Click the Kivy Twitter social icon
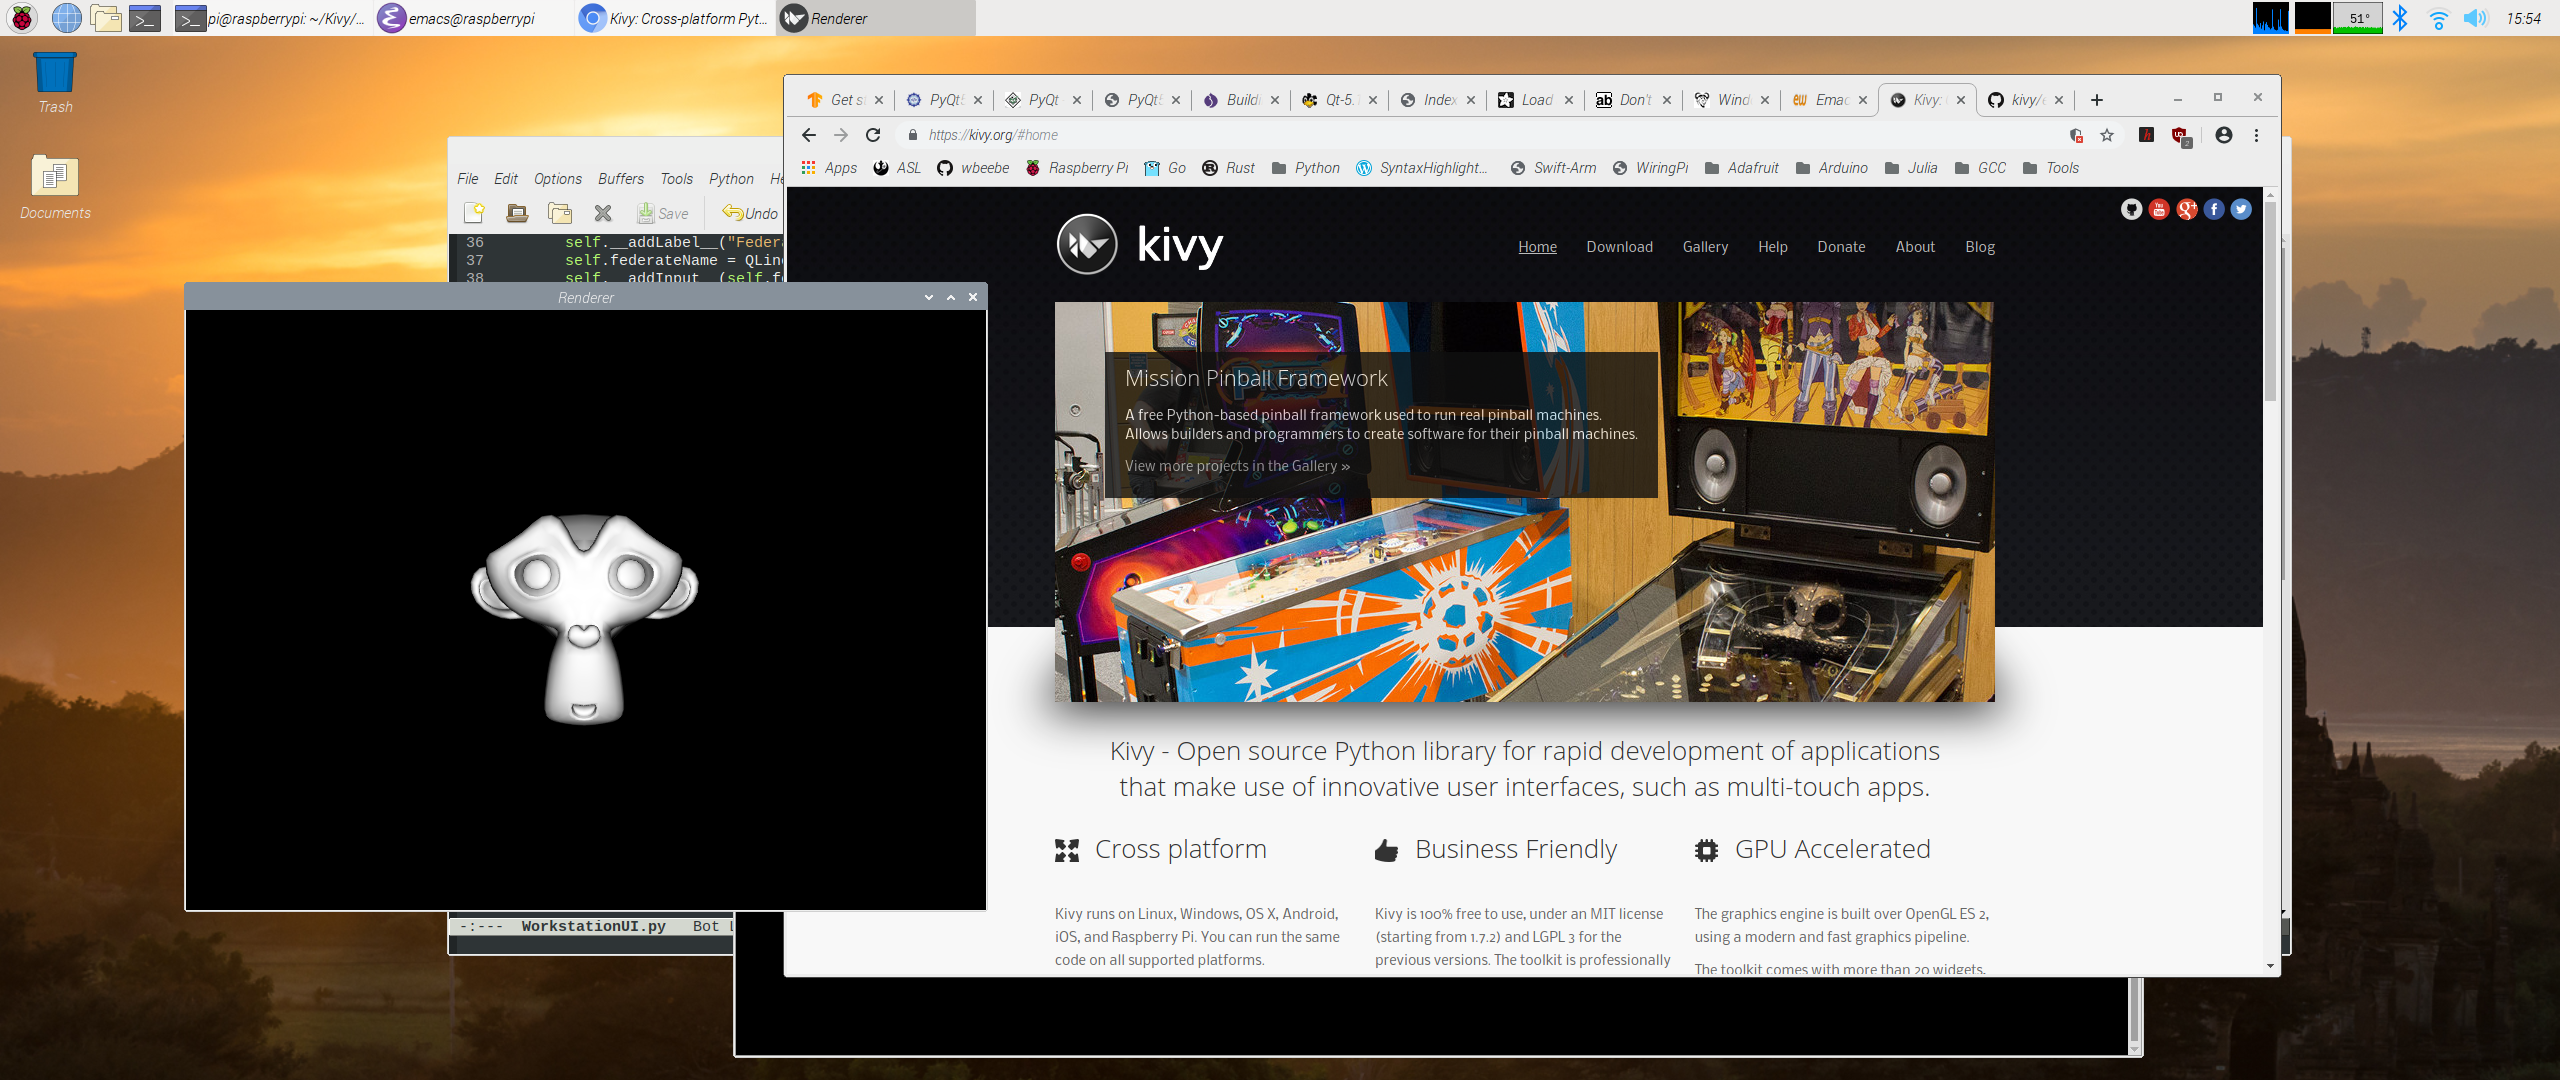Image resolution: width=2560 pixels, height=1080 pixels. [2241, 209]
